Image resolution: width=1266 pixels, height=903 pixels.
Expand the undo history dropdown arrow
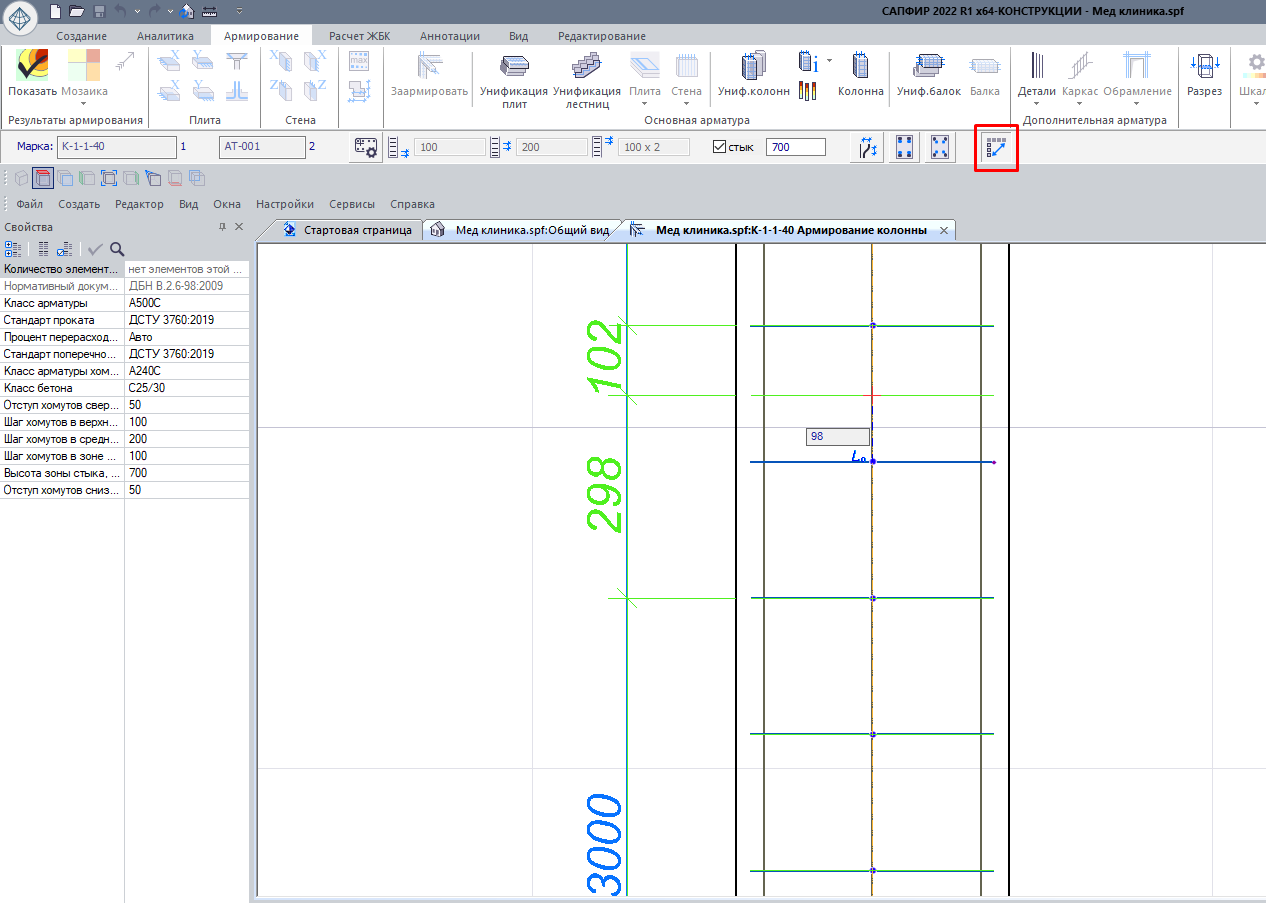pos(138,11)
